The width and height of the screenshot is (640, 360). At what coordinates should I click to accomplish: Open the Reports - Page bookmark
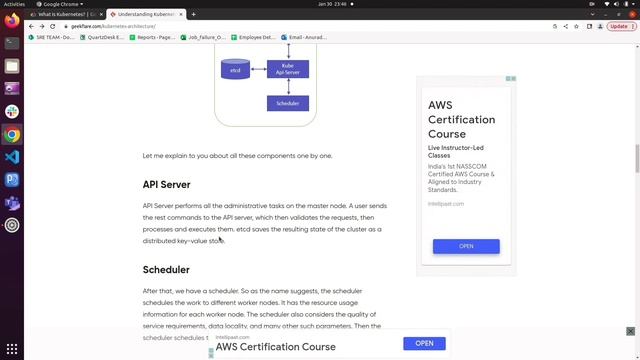coord(152,37)
